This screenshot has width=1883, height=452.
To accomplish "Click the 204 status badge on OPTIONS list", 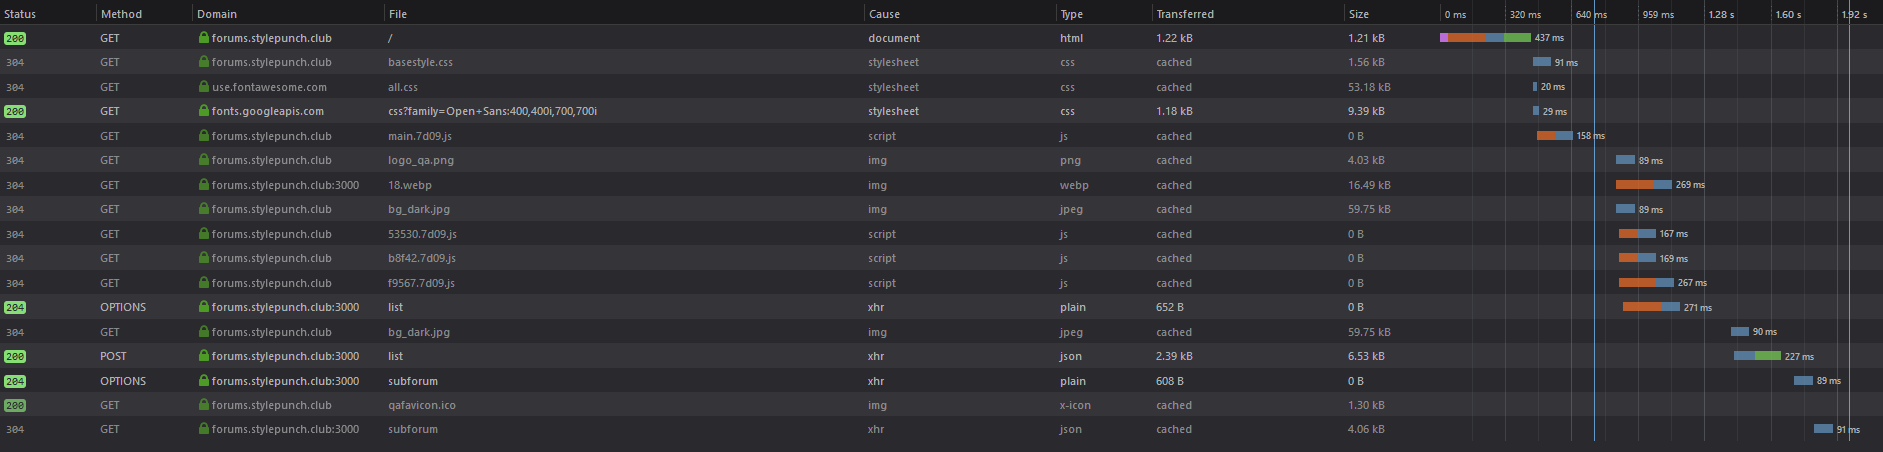I will [x=15, y=307].
